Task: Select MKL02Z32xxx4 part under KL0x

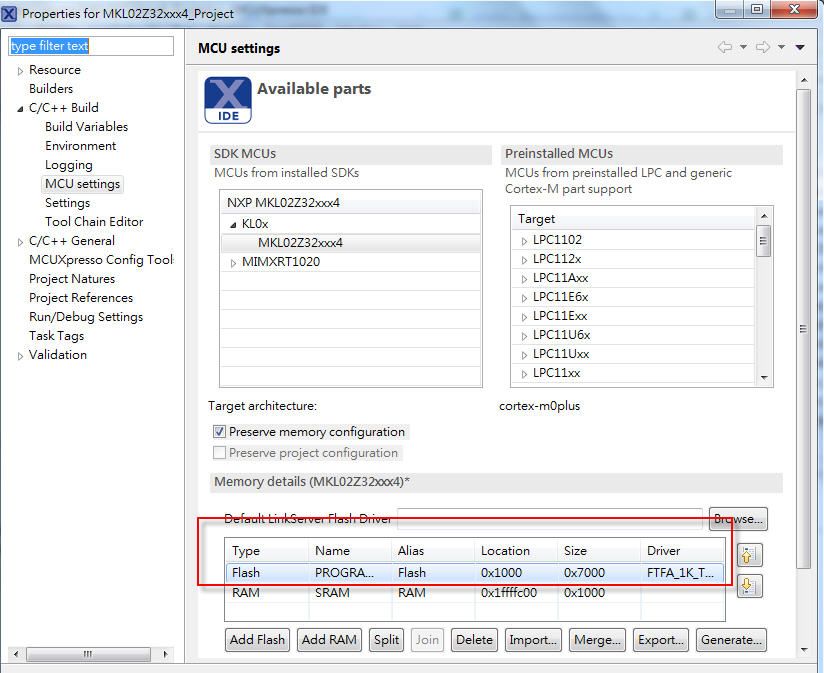Action: (300, 243)
